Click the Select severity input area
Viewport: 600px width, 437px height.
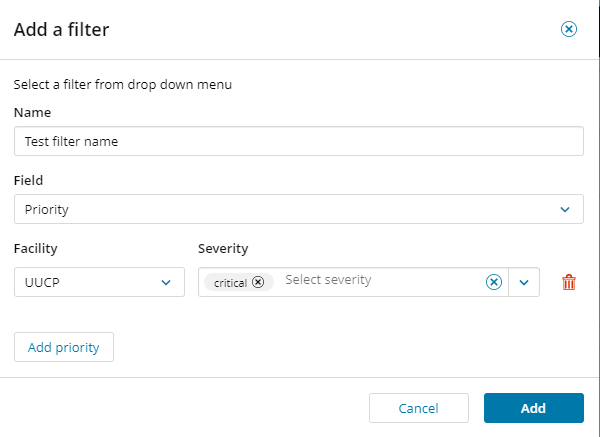380,281
